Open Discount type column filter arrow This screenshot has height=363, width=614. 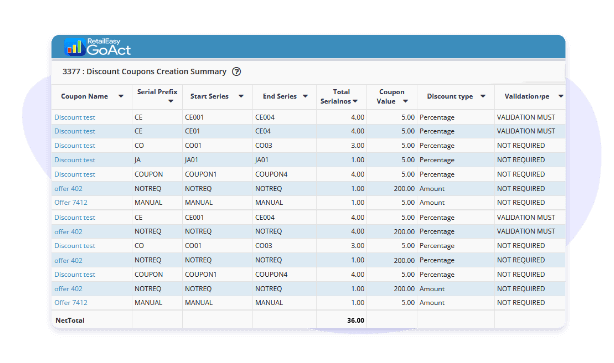[x=483, y=96]
